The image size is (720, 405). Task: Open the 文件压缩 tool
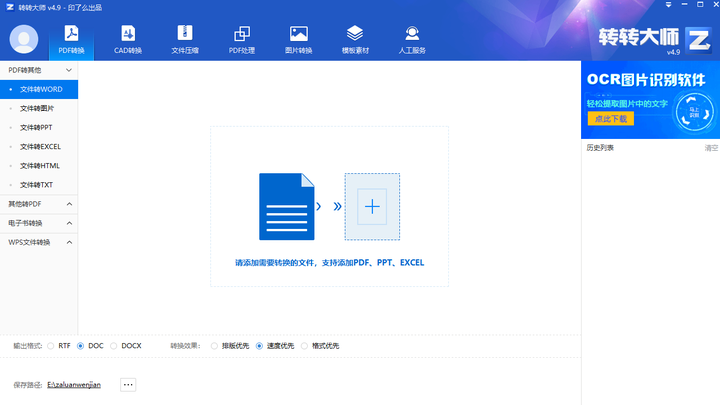coord(185,40)
